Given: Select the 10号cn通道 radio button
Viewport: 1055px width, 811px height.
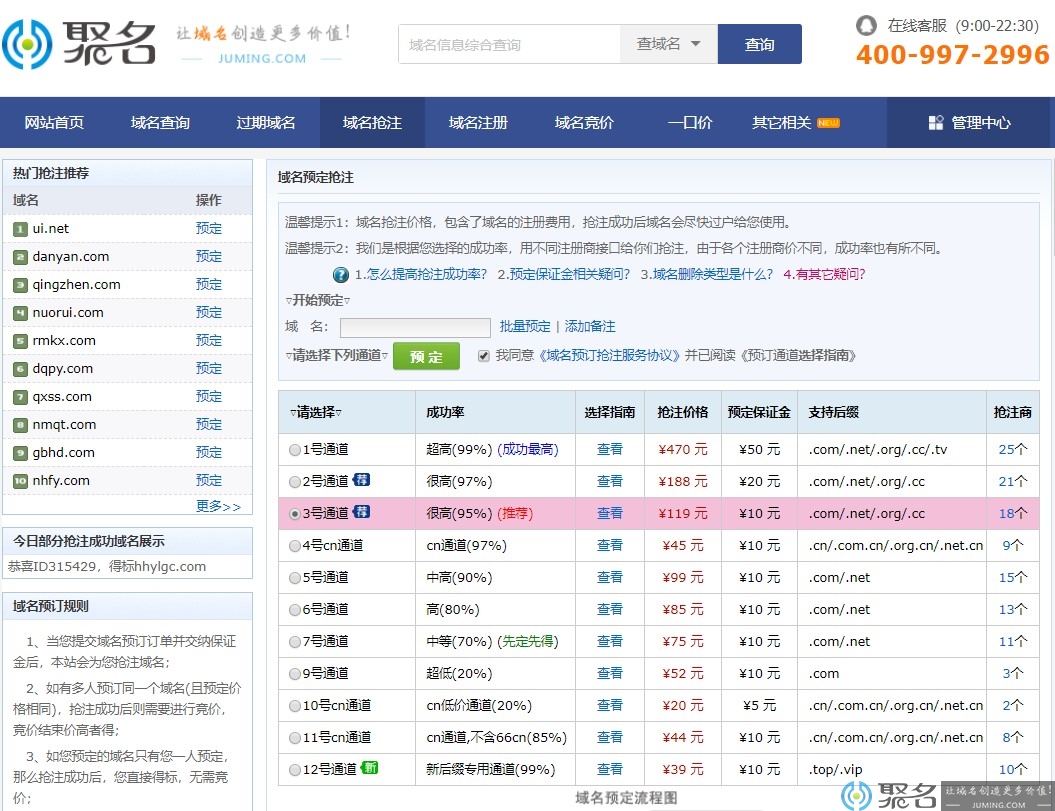Looking at the screenshot, I should point(295,706).
